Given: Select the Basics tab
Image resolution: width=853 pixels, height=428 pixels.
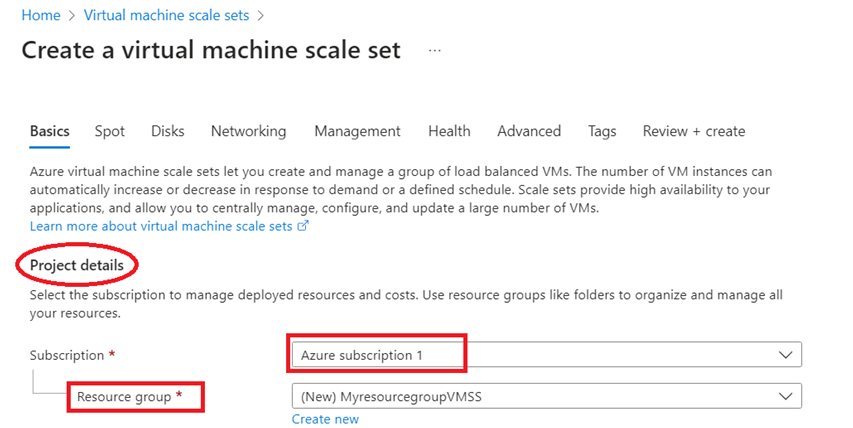Looking at the screenshot, I should [50, 131].
